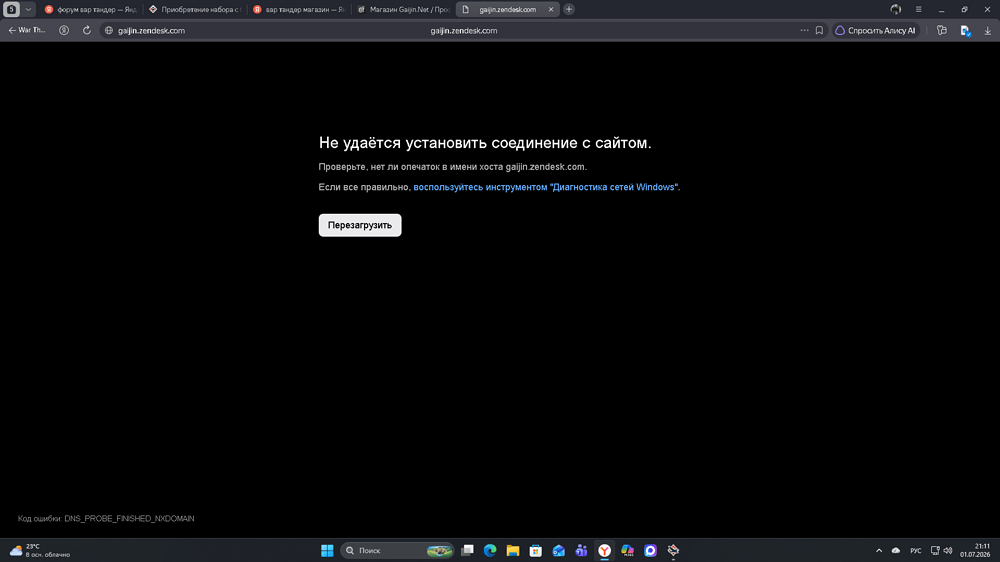Bookmark this page using the bookmark icon
This screenshot has width=1000, height=562.
[x=820, y=30]
